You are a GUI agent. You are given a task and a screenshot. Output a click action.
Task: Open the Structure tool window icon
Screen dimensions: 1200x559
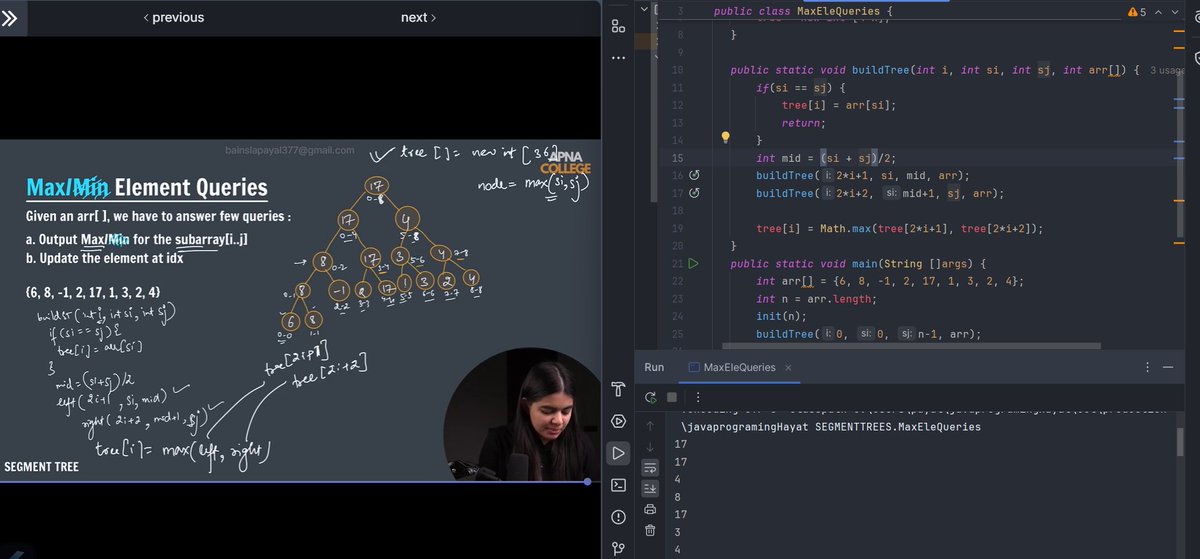[x=618, y=28]
